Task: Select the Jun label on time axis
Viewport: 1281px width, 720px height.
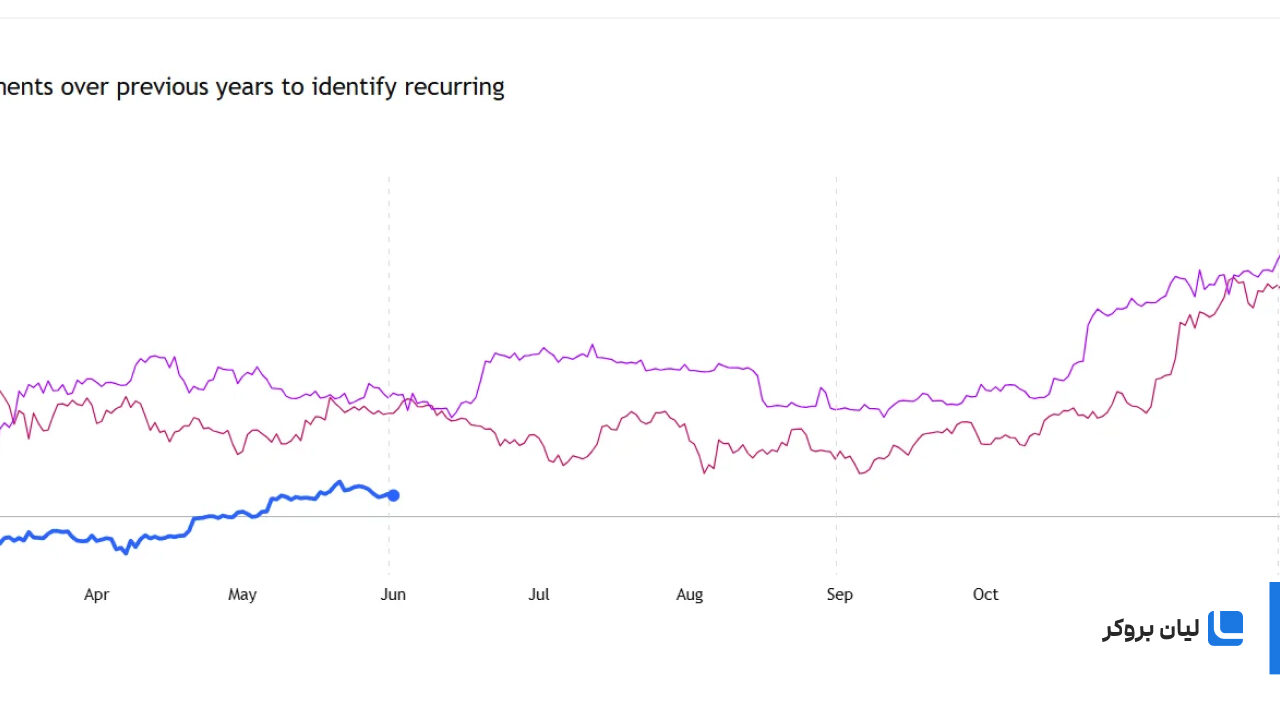Action: 393,595
